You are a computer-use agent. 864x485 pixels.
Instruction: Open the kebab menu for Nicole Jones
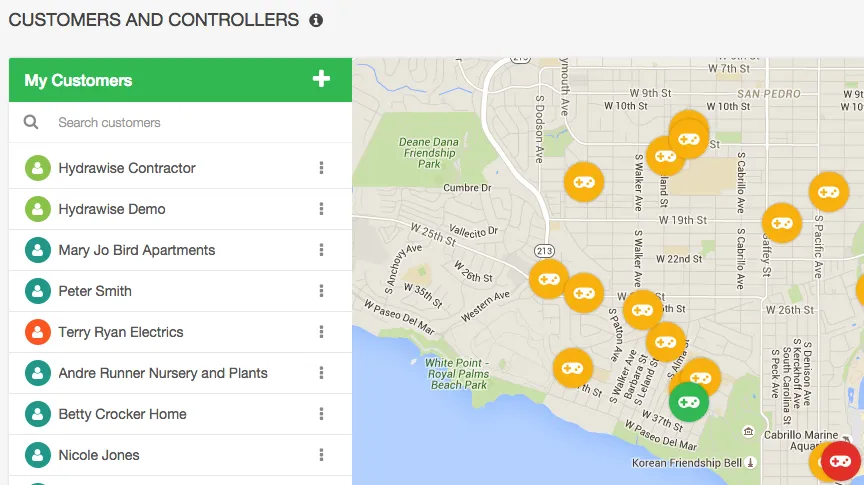click(x=321, y=455)
